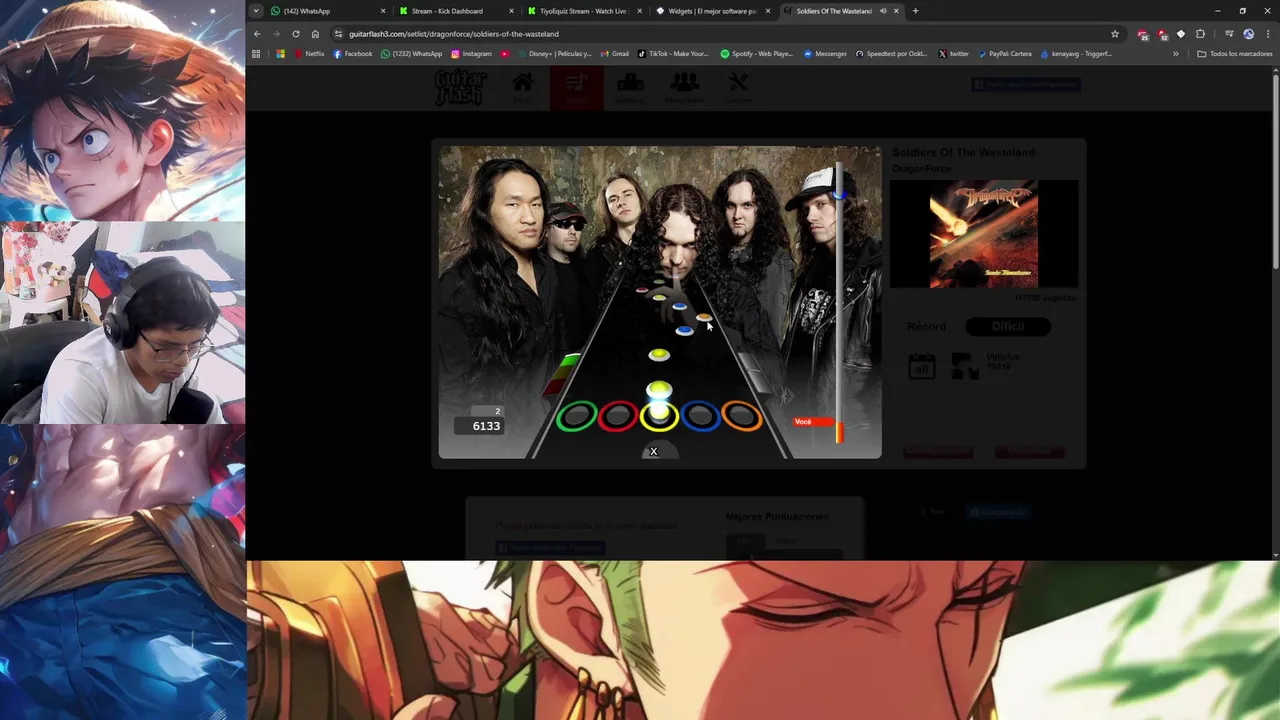Viewport: 1280px width, 720px height.
Task: Open the kenayavg Triggerf bookmark
Action: click(x=1076, y=54)
